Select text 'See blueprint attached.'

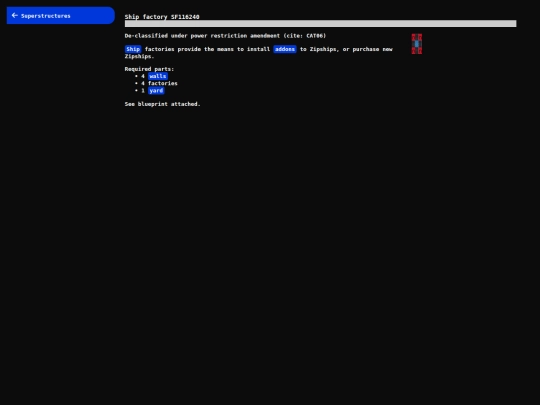coord(163,104)
